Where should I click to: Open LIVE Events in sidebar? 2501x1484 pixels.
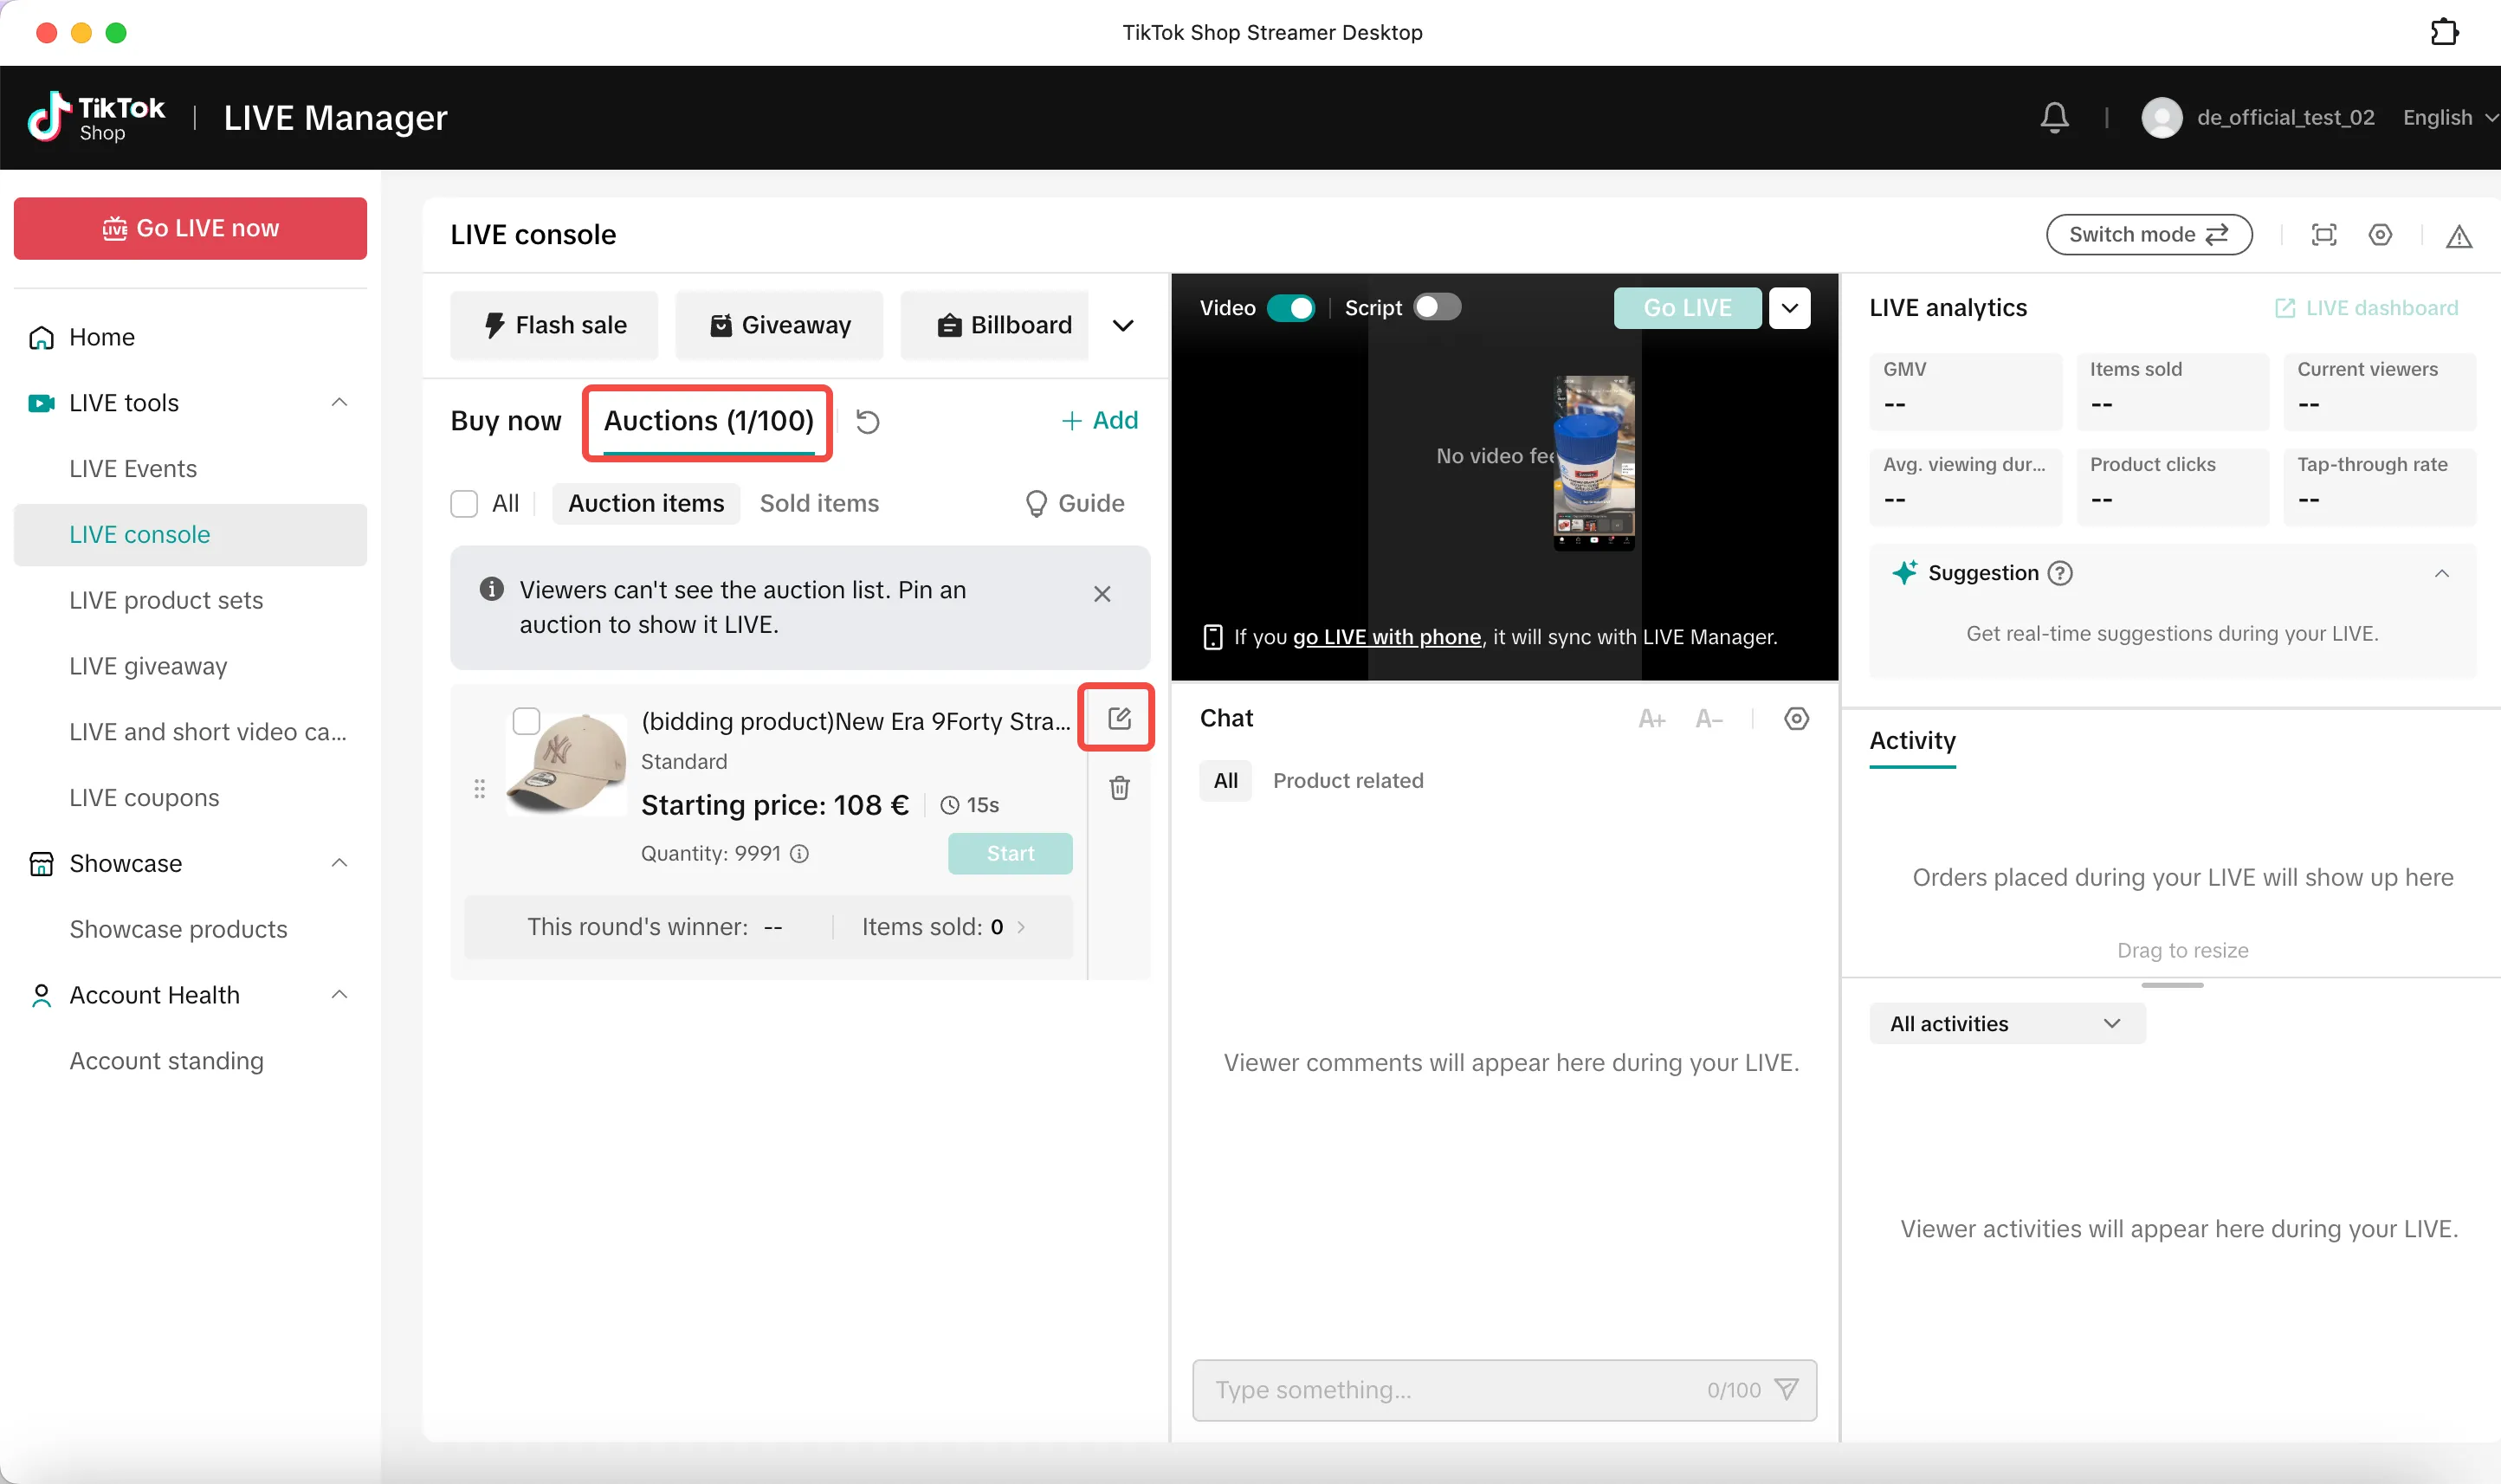133,468
